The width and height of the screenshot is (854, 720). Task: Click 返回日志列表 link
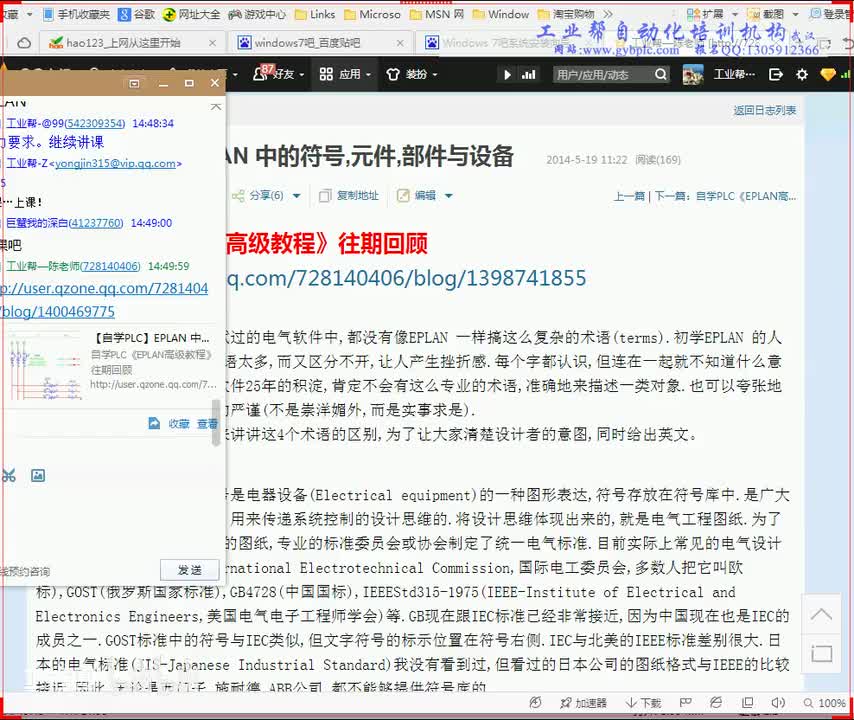coord(765,111)
